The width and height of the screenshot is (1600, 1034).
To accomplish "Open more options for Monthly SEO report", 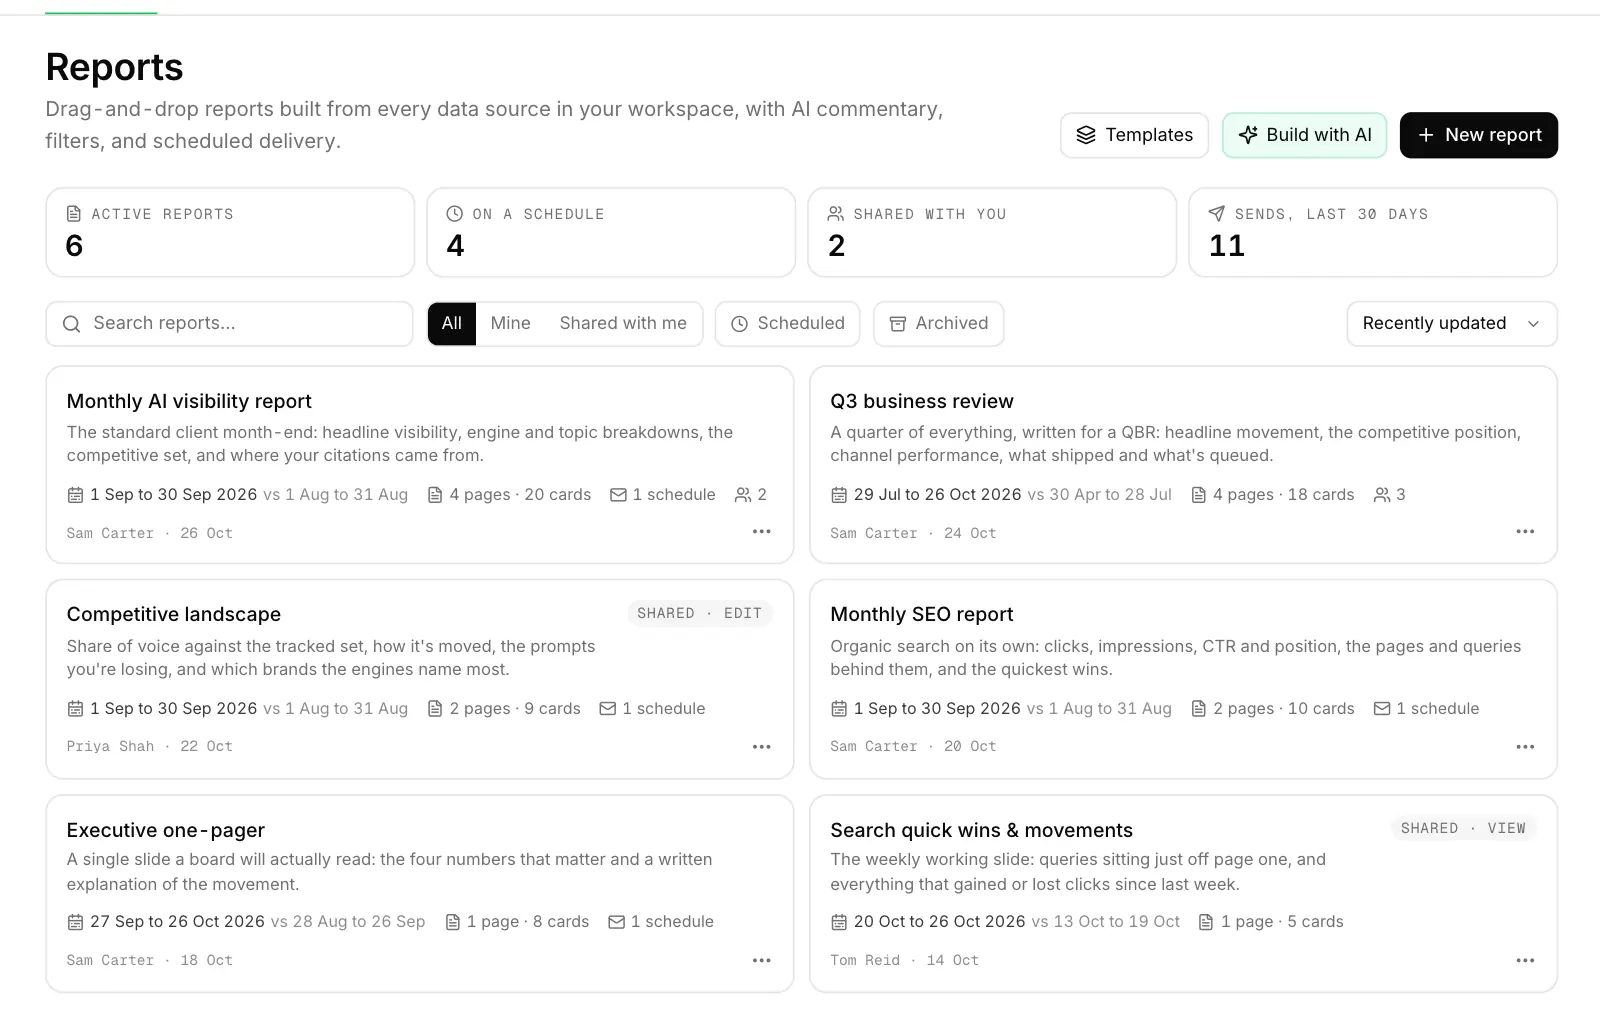I will (x=1525, y=747).
